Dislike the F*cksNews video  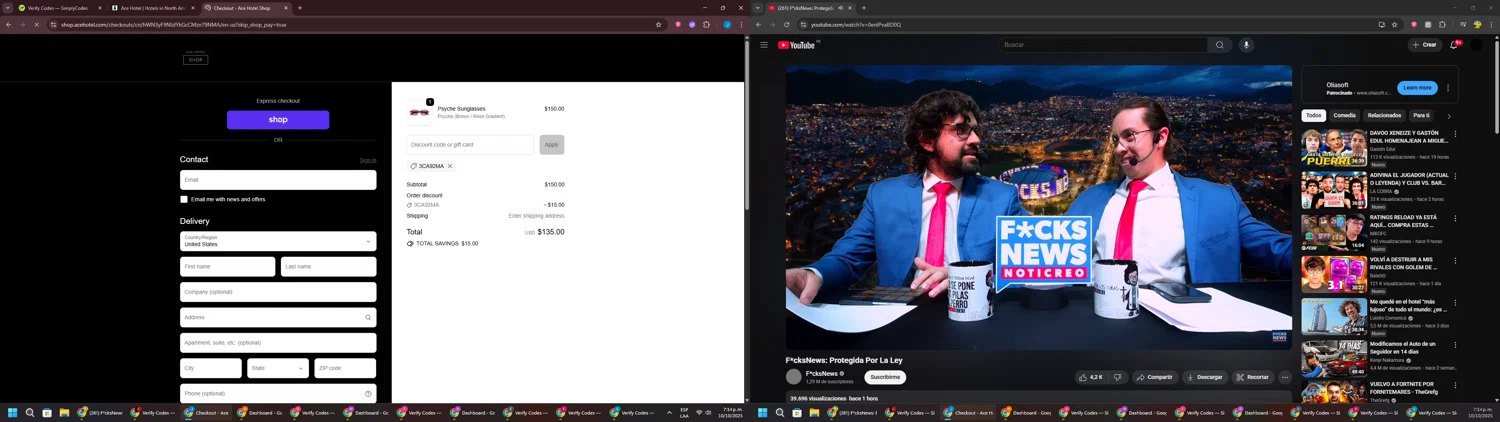click(1117, 377)
